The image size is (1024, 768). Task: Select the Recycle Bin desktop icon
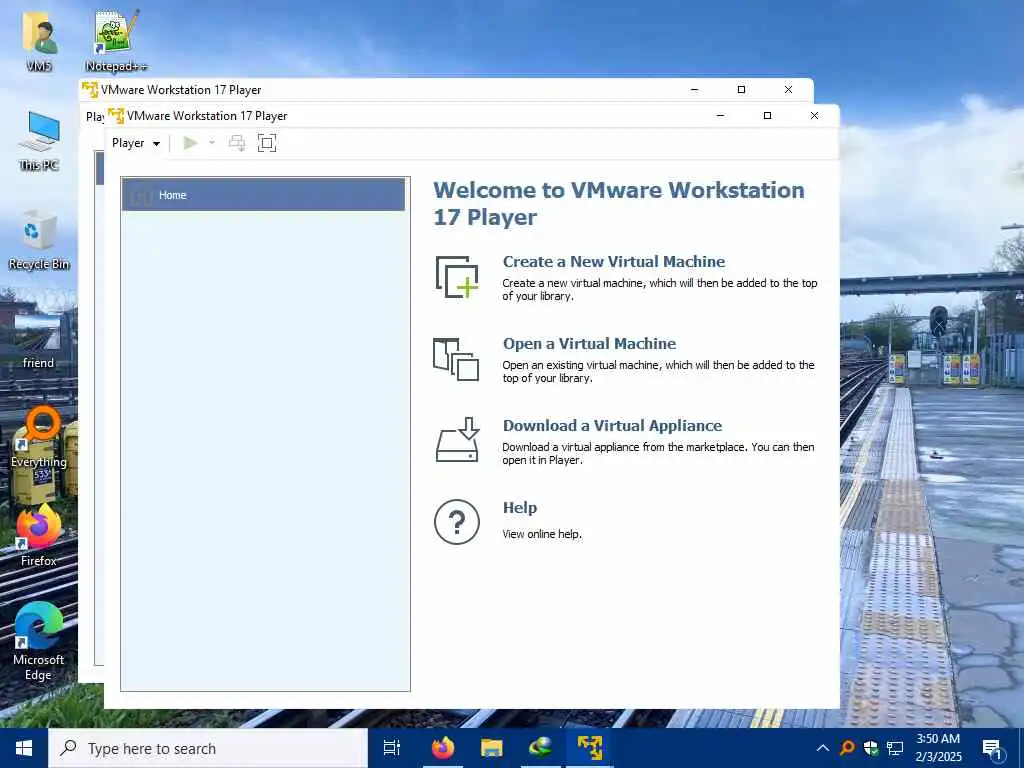(39, 240)
